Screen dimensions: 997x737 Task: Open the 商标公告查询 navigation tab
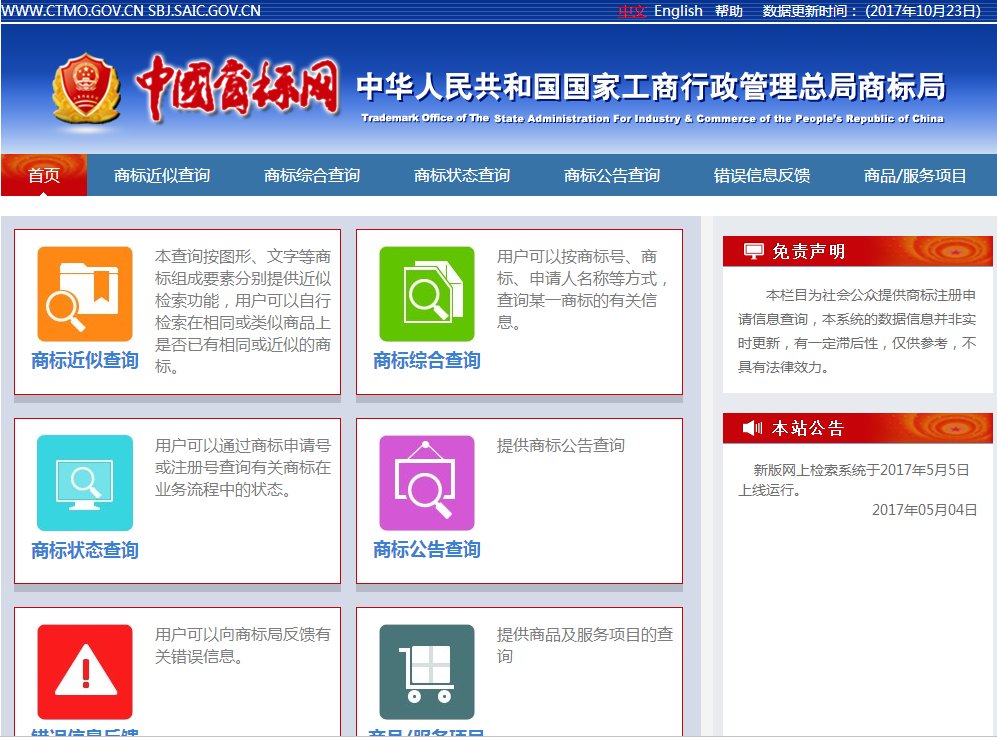[x=610, y=174]
